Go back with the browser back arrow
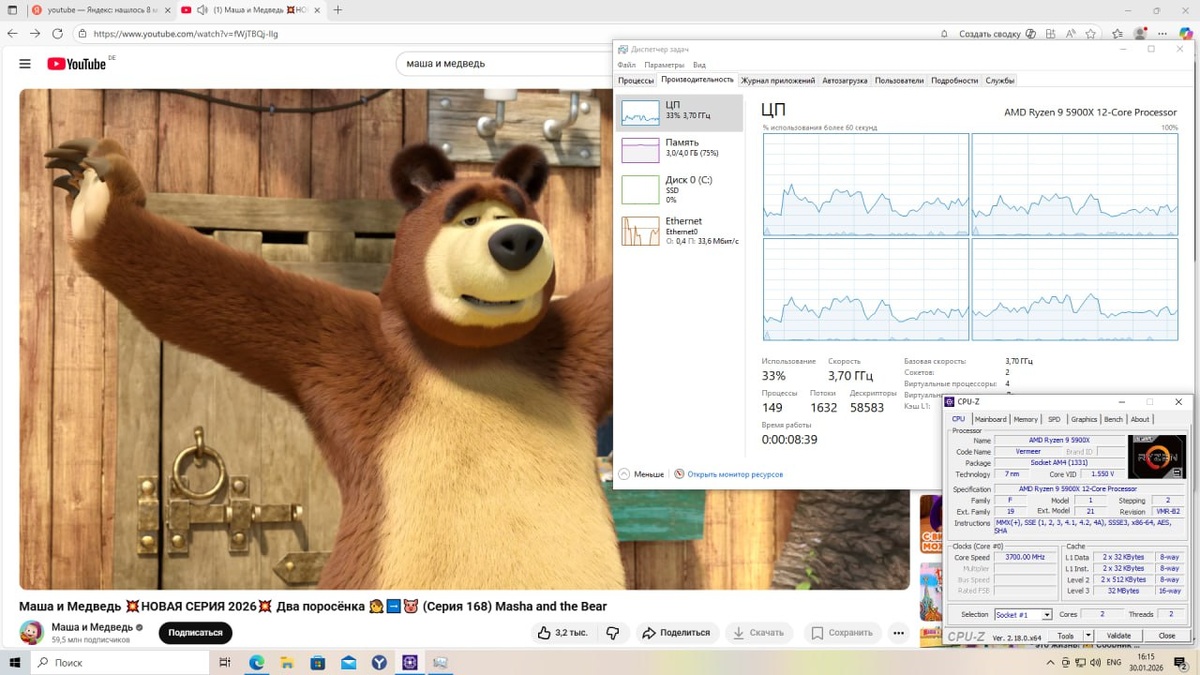Image resolution: width=1200 pixels, height=675 pixels. (x=12, y=33)
